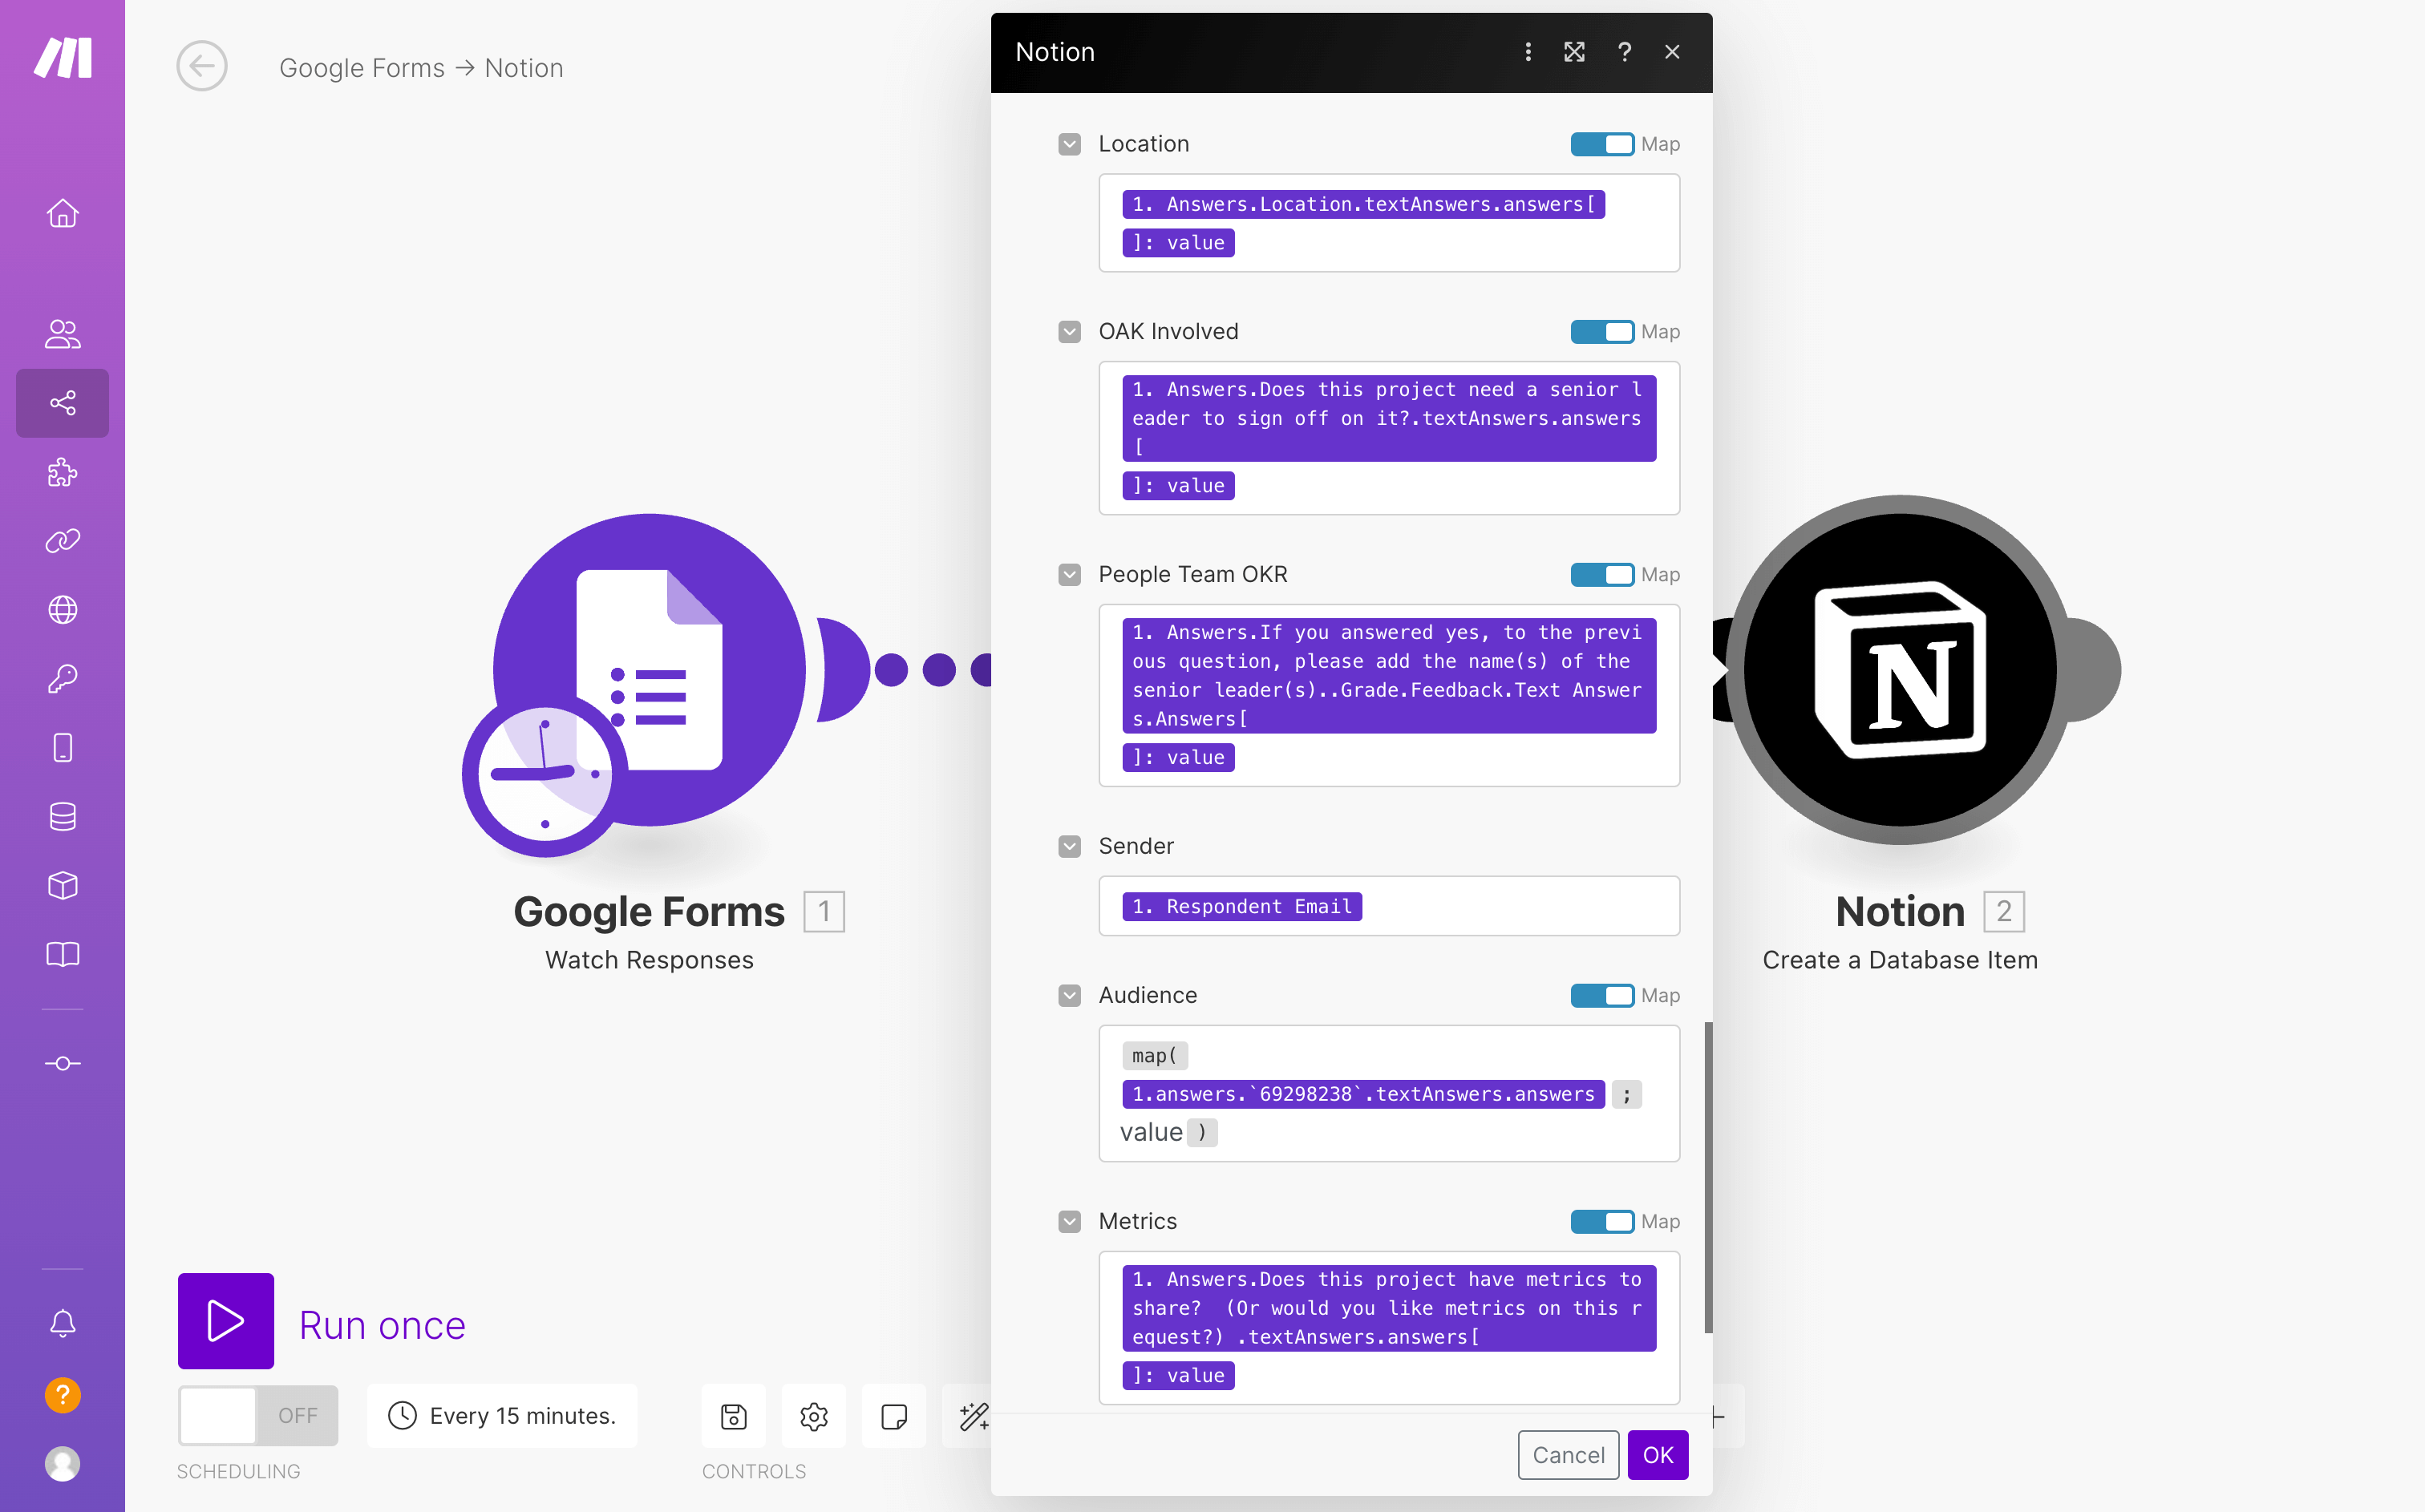Viewport: 2425px width, 1512px height.
Task: Open the user profile avatar
Action: tap(63, 1464)
